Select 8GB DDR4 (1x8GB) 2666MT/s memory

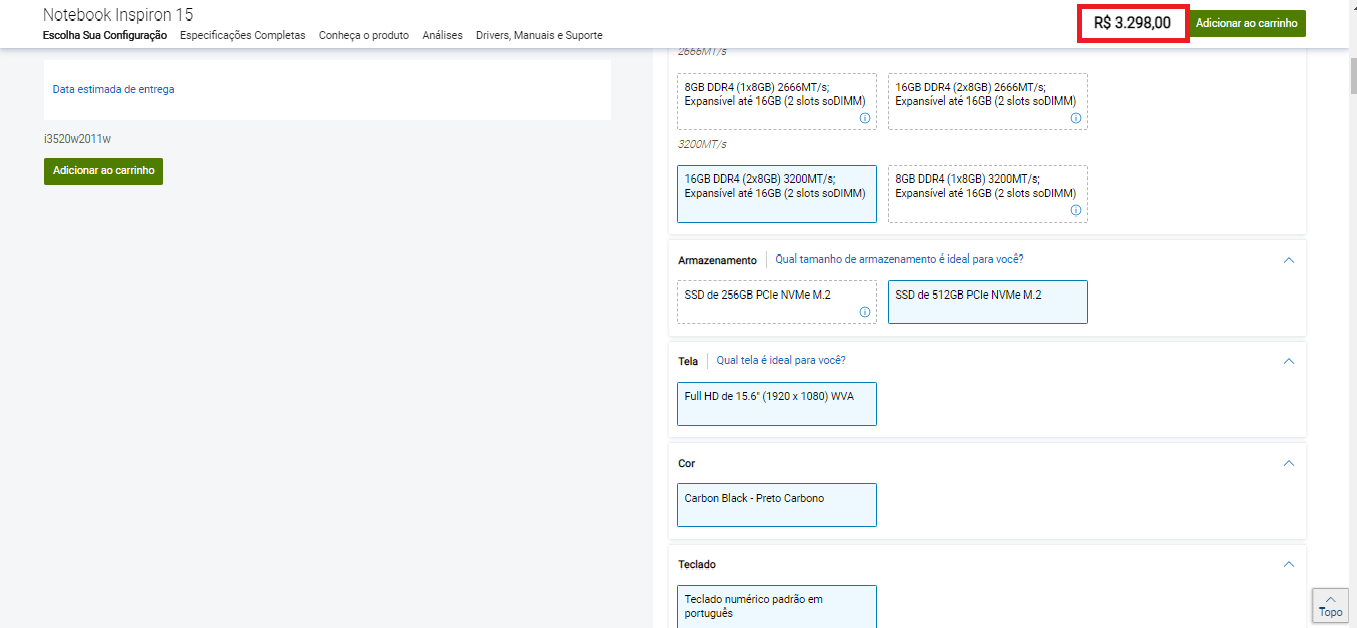click(777, 101)
